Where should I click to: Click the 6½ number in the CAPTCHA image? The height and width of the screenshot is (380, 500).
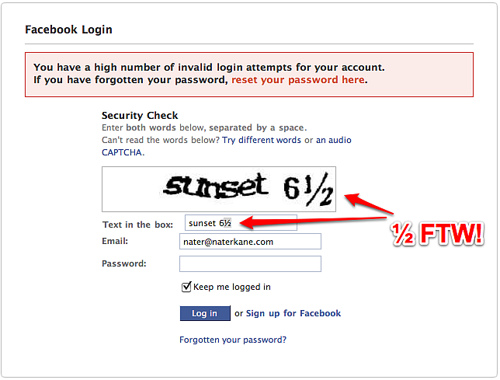pyautogui.click(x=308, y=189)
